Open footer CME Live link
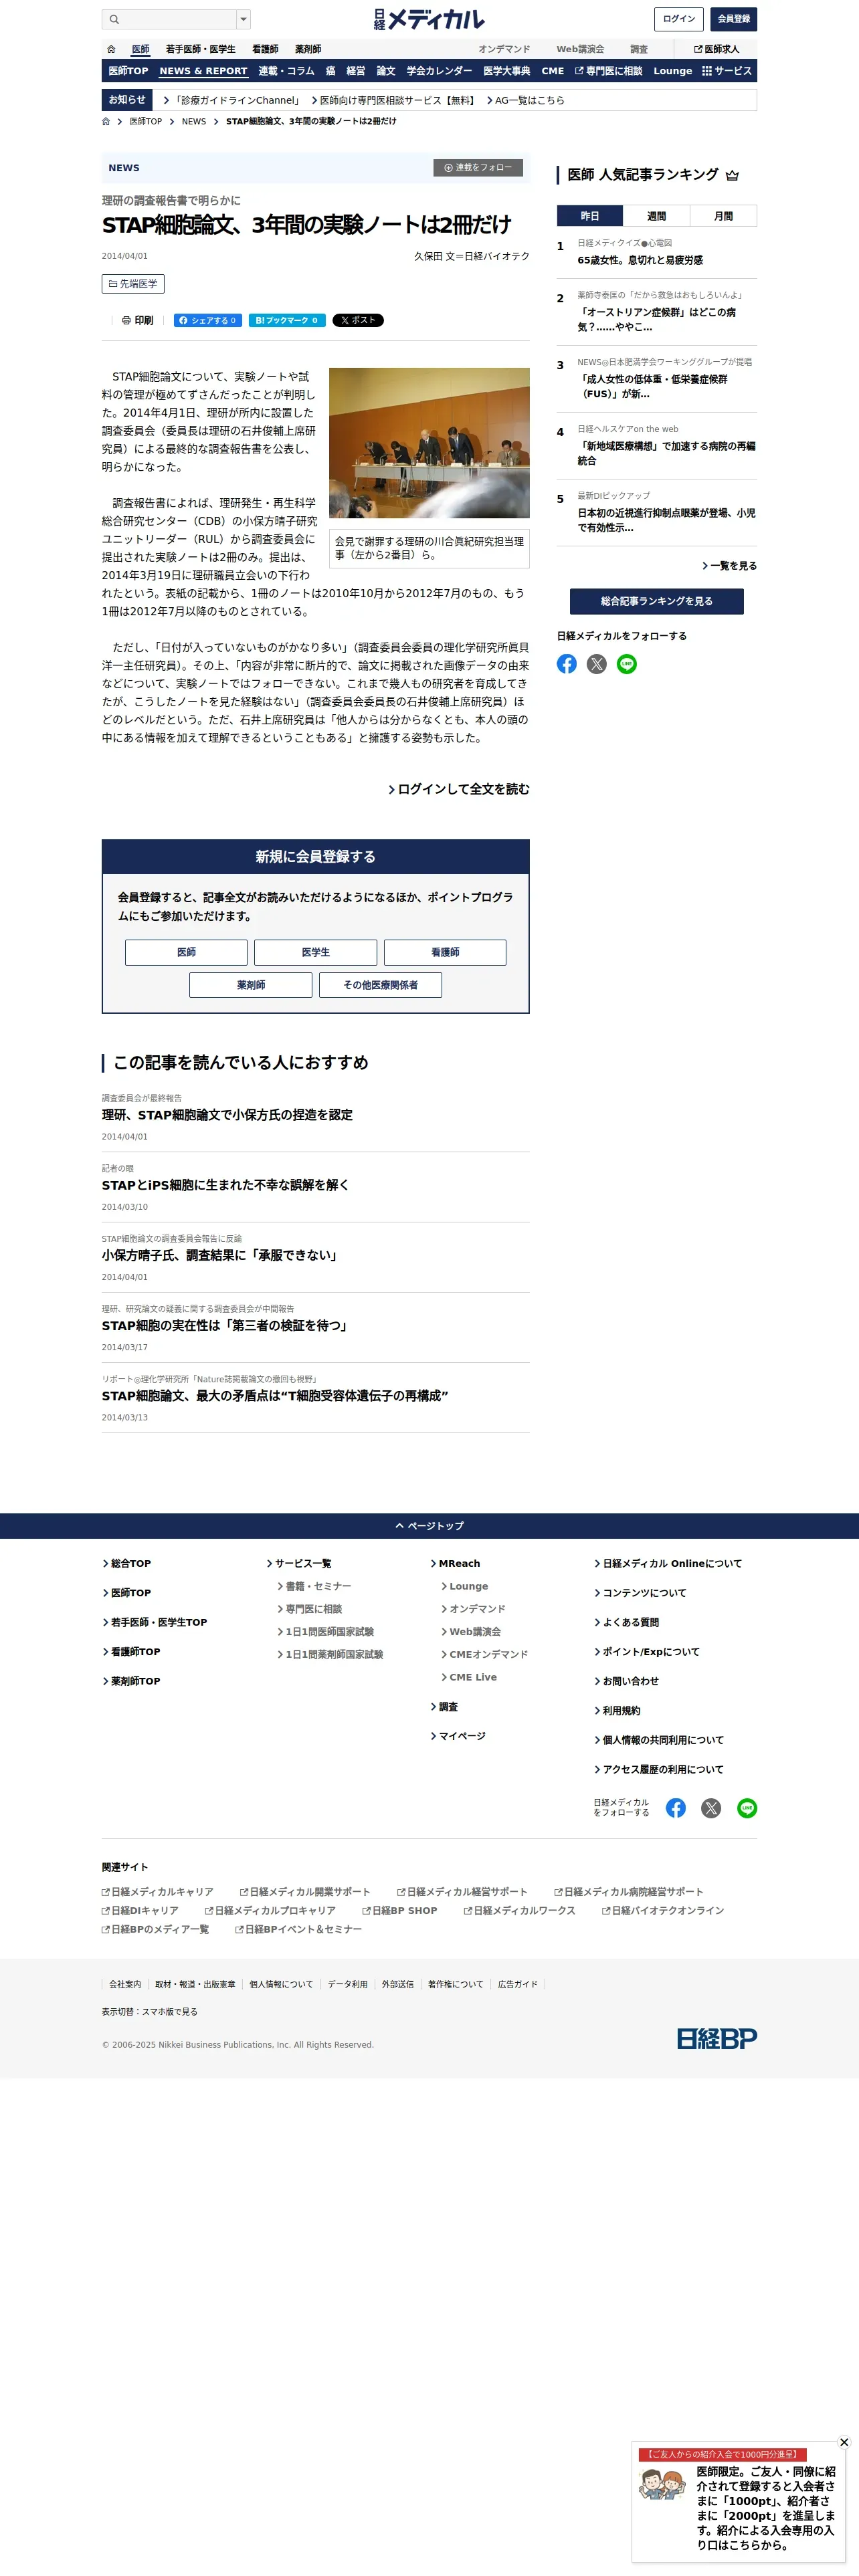This screenshot has height=2576, width=859. point(469,1678)
